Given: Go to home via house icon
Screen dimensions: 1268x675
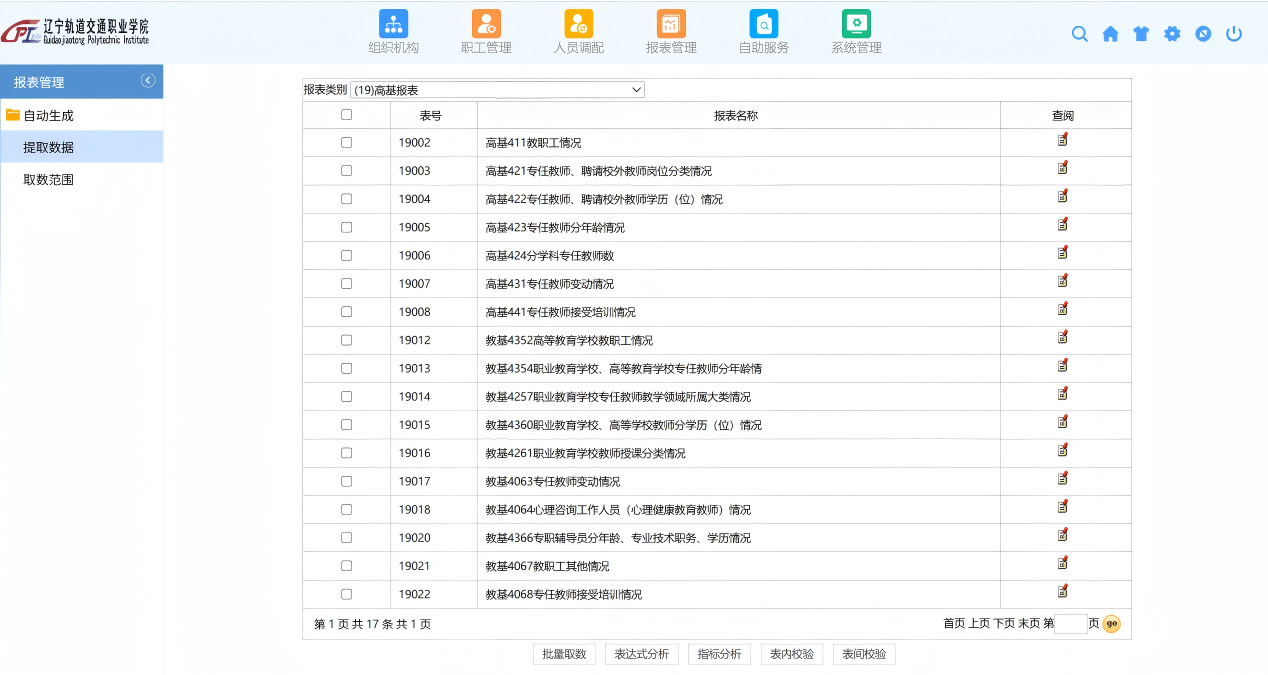Looking at the screenshot, I should click(x=1110, y=34).
